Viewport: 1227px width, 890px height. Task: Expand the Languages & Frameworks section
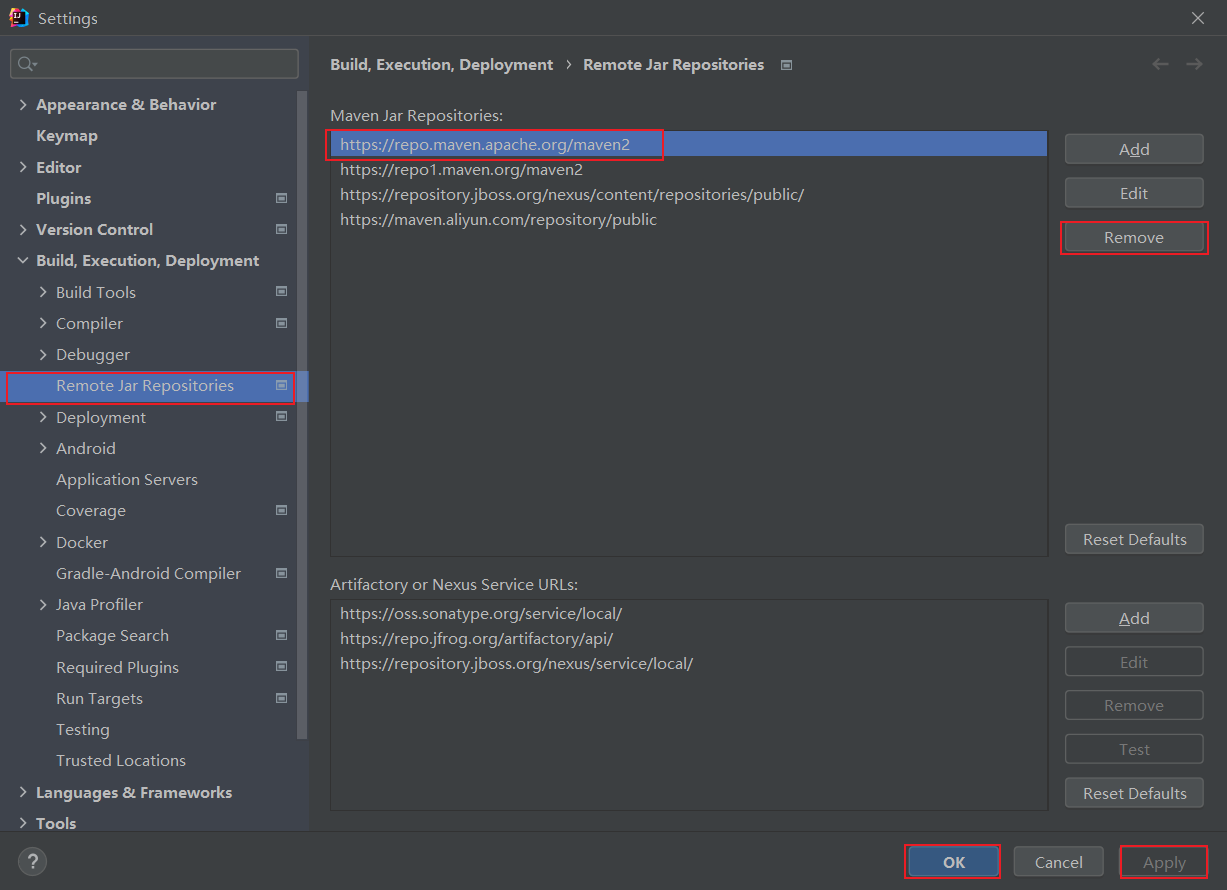[23, 792]
